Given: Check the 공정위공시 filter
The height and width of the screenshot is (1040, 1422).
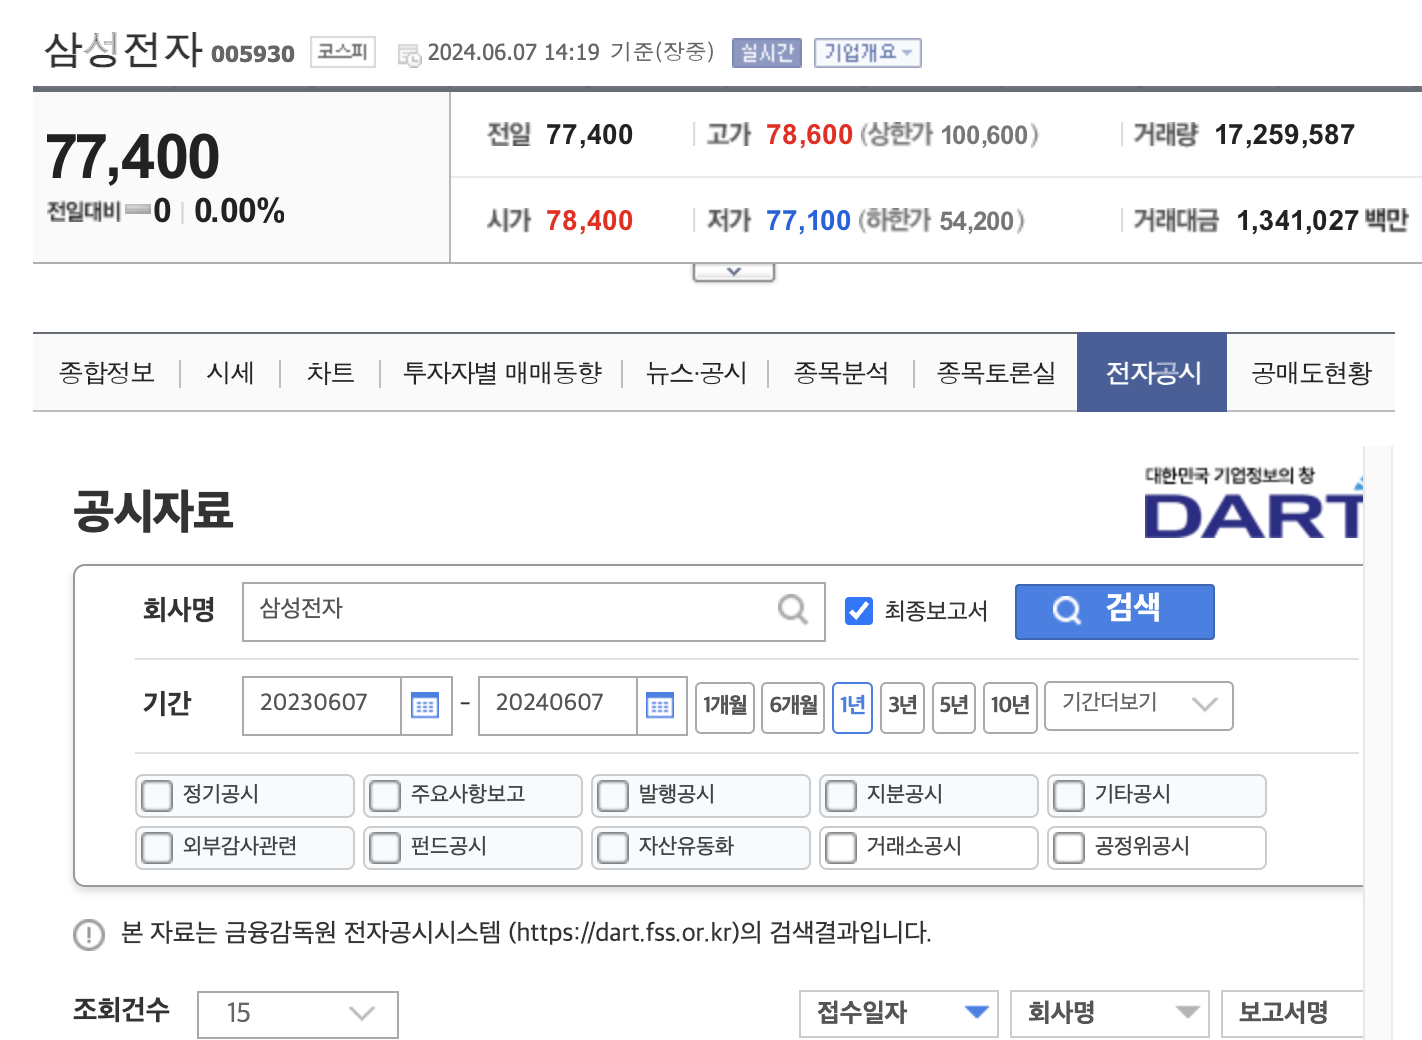Looking at the screenshot, I should pos(1069,848).
